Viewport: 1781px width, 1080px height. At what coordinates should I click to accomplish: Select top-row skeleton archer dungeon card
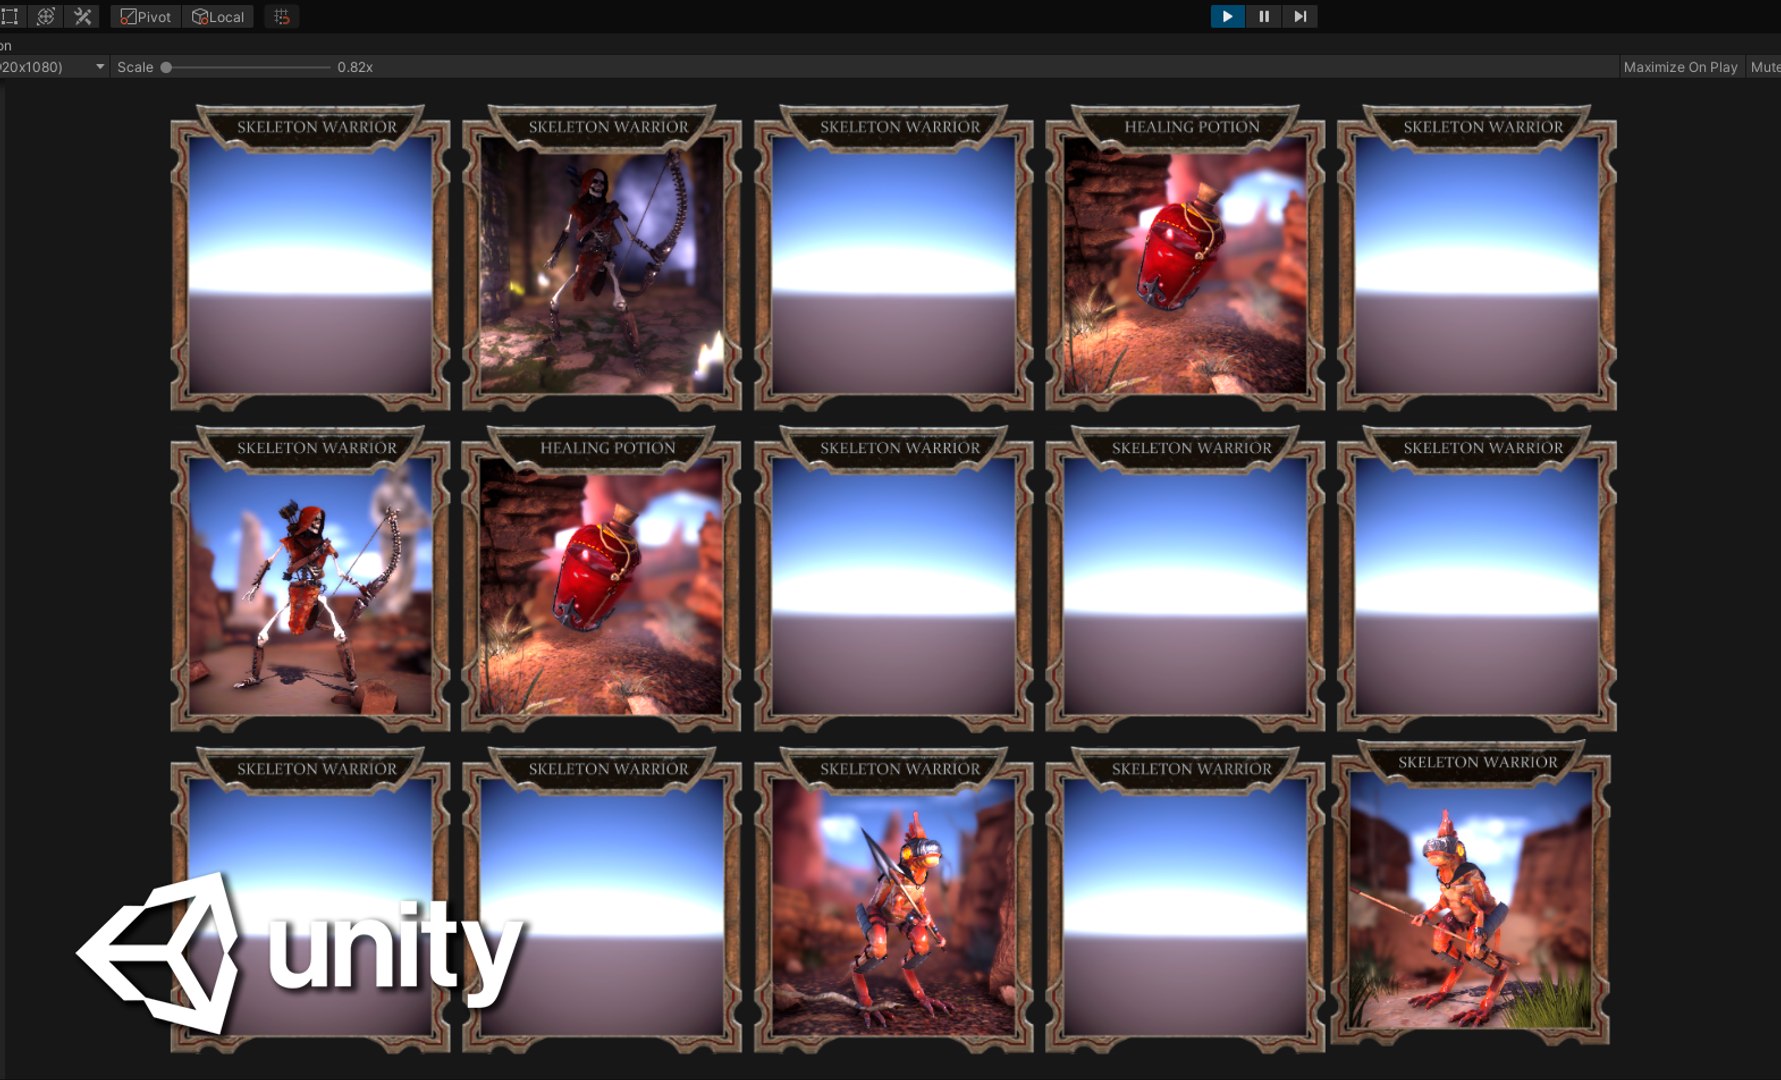(x=602, y=257)
